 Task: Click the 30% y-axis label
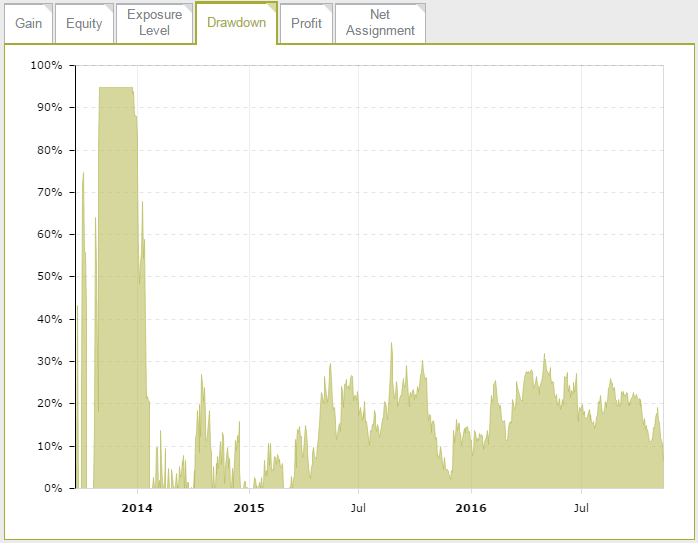click(49, 361)
